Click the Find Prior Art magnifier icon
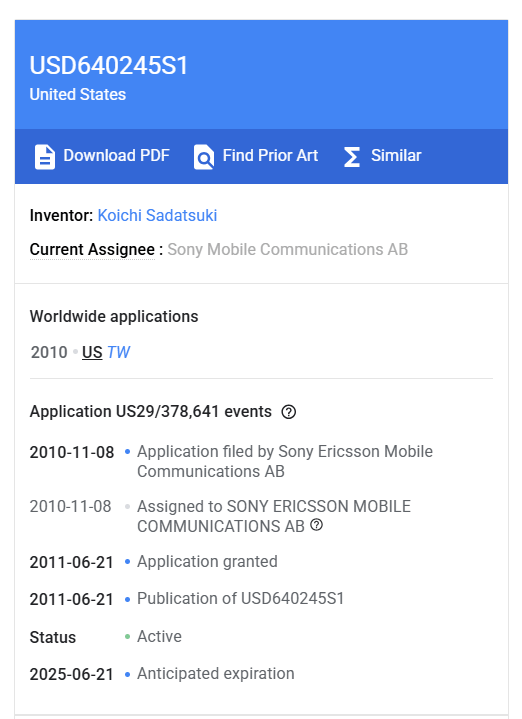 (204, 157)
